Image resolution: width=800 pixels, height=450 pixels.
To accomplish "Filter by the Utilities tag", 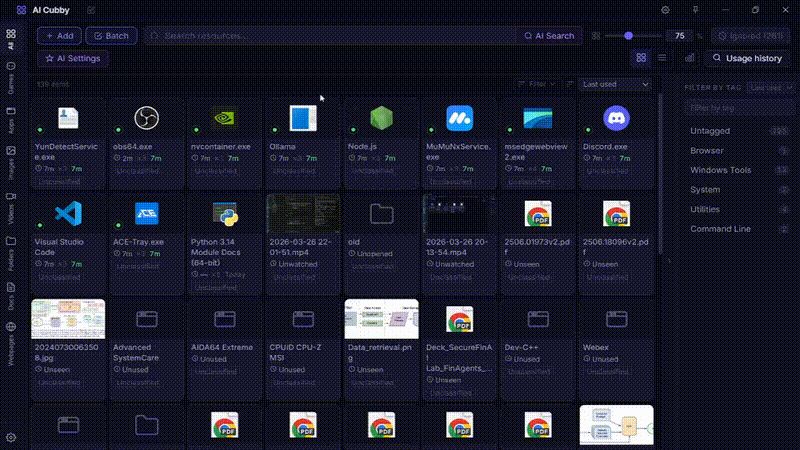I will click(x=739, y=209).
